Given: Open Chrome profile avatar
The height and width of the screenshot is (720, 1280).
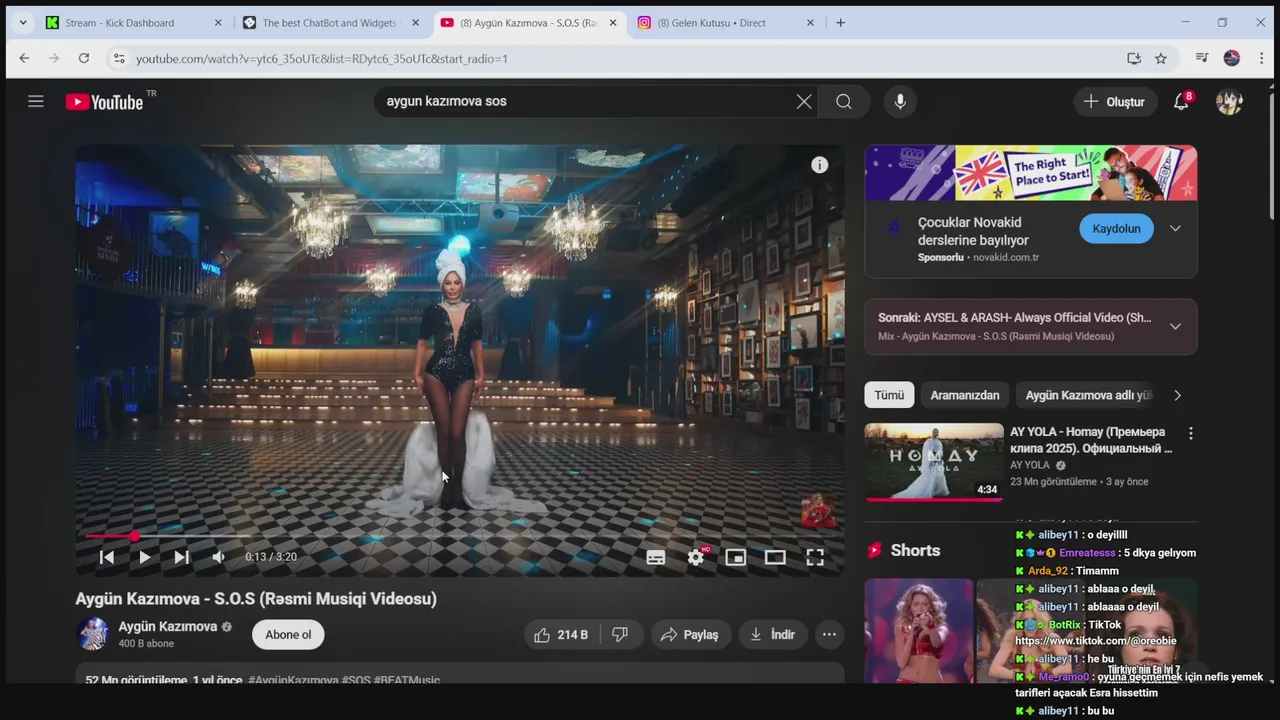Looking at the screenshot, I should 1232,59.
